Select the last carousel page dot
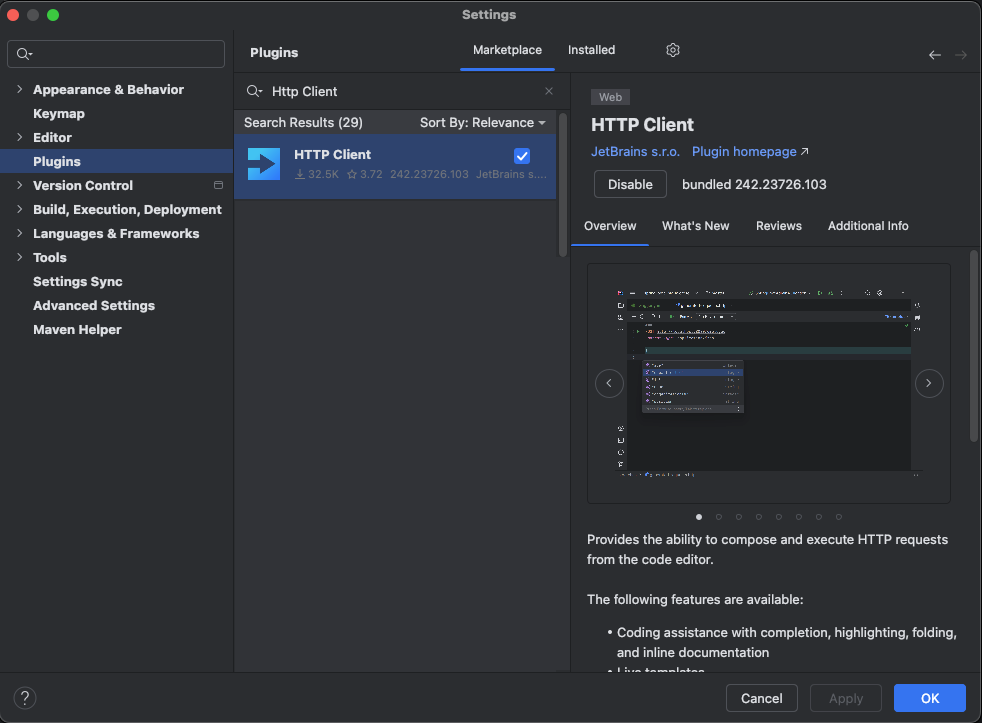982x723 pixels. click(x=839, y=517)
